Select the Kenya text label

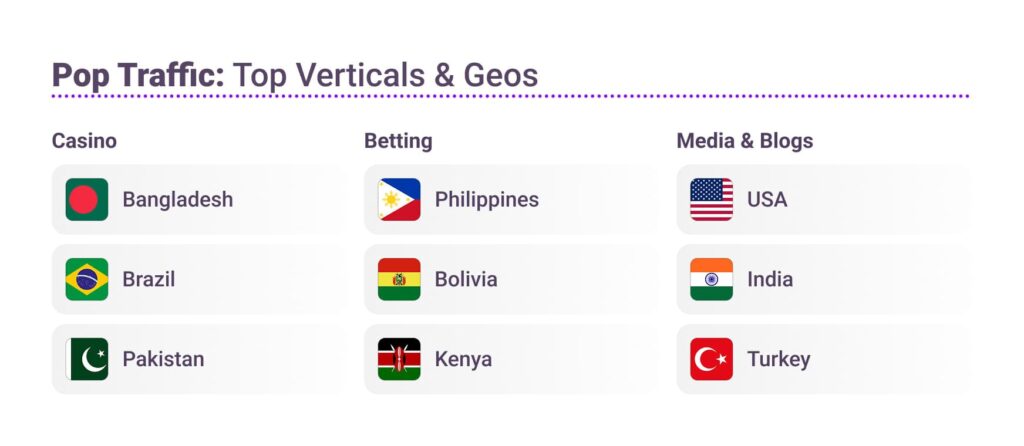pyautogui.click(x=463, y=360)
